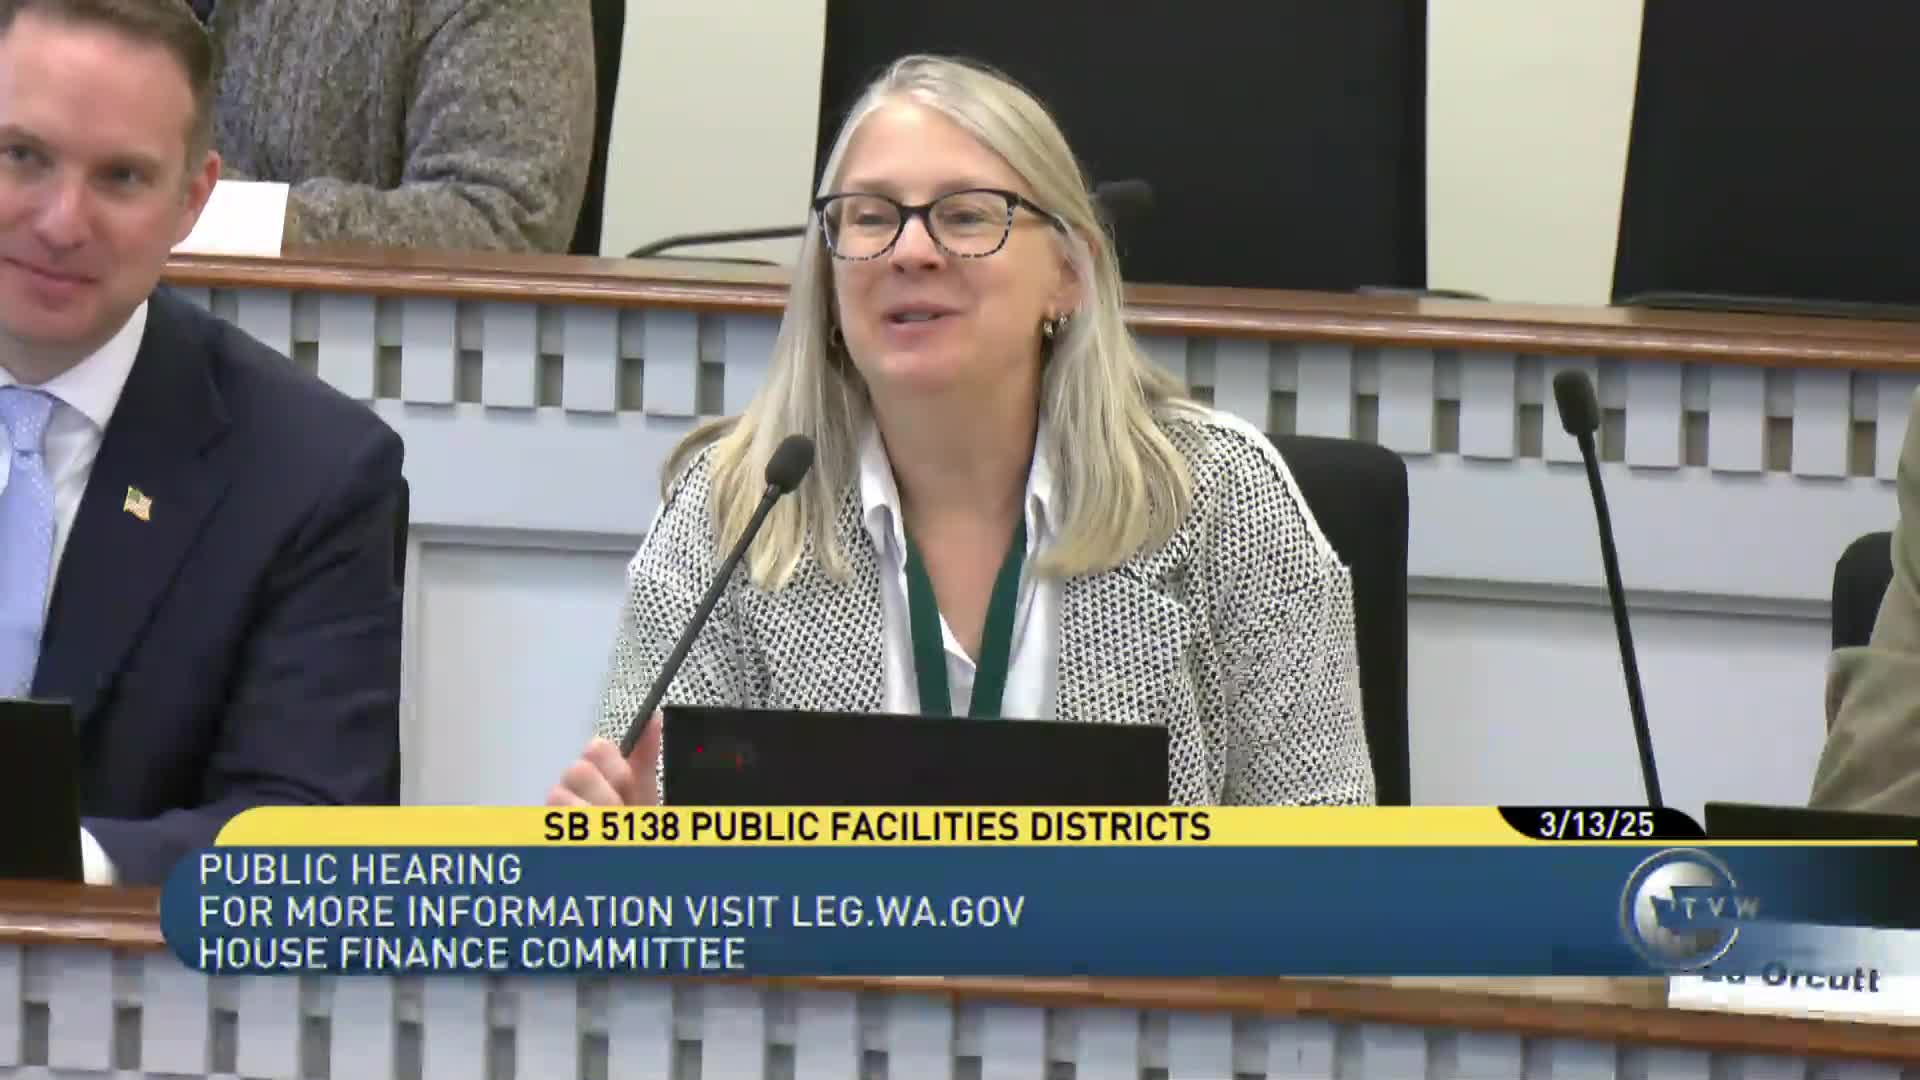
Task: Open the LEG.WA.GOV link text
Action: point(908,911)
